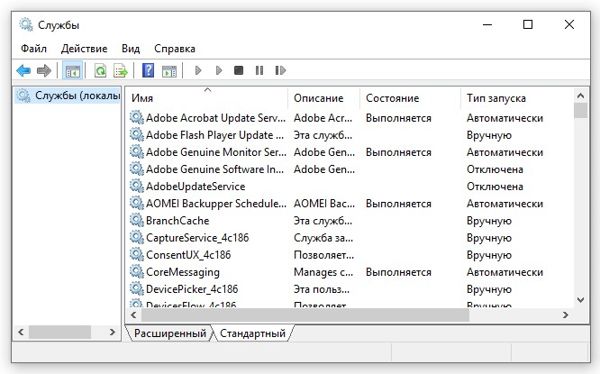Click services list vertical scrollbar up arrow
The image size is (600, 374).
click(580, 96)
